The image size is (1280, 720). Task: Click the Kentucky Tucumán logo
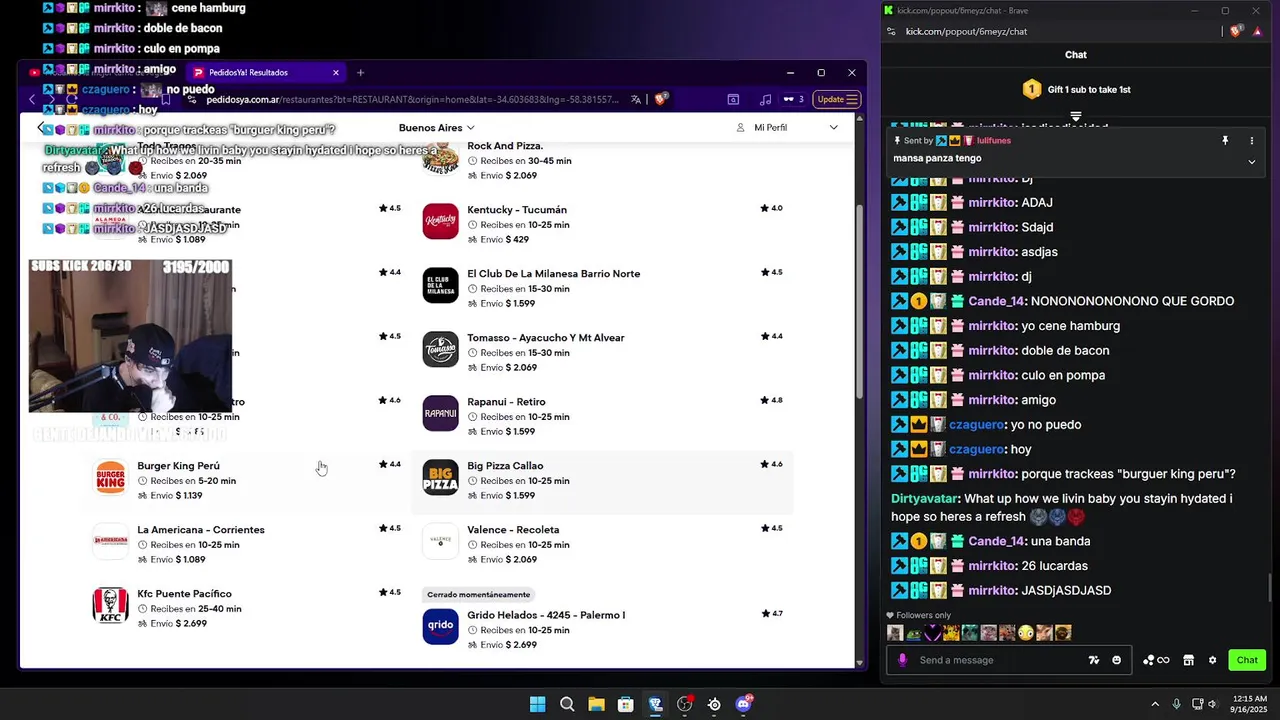point(440,222)
